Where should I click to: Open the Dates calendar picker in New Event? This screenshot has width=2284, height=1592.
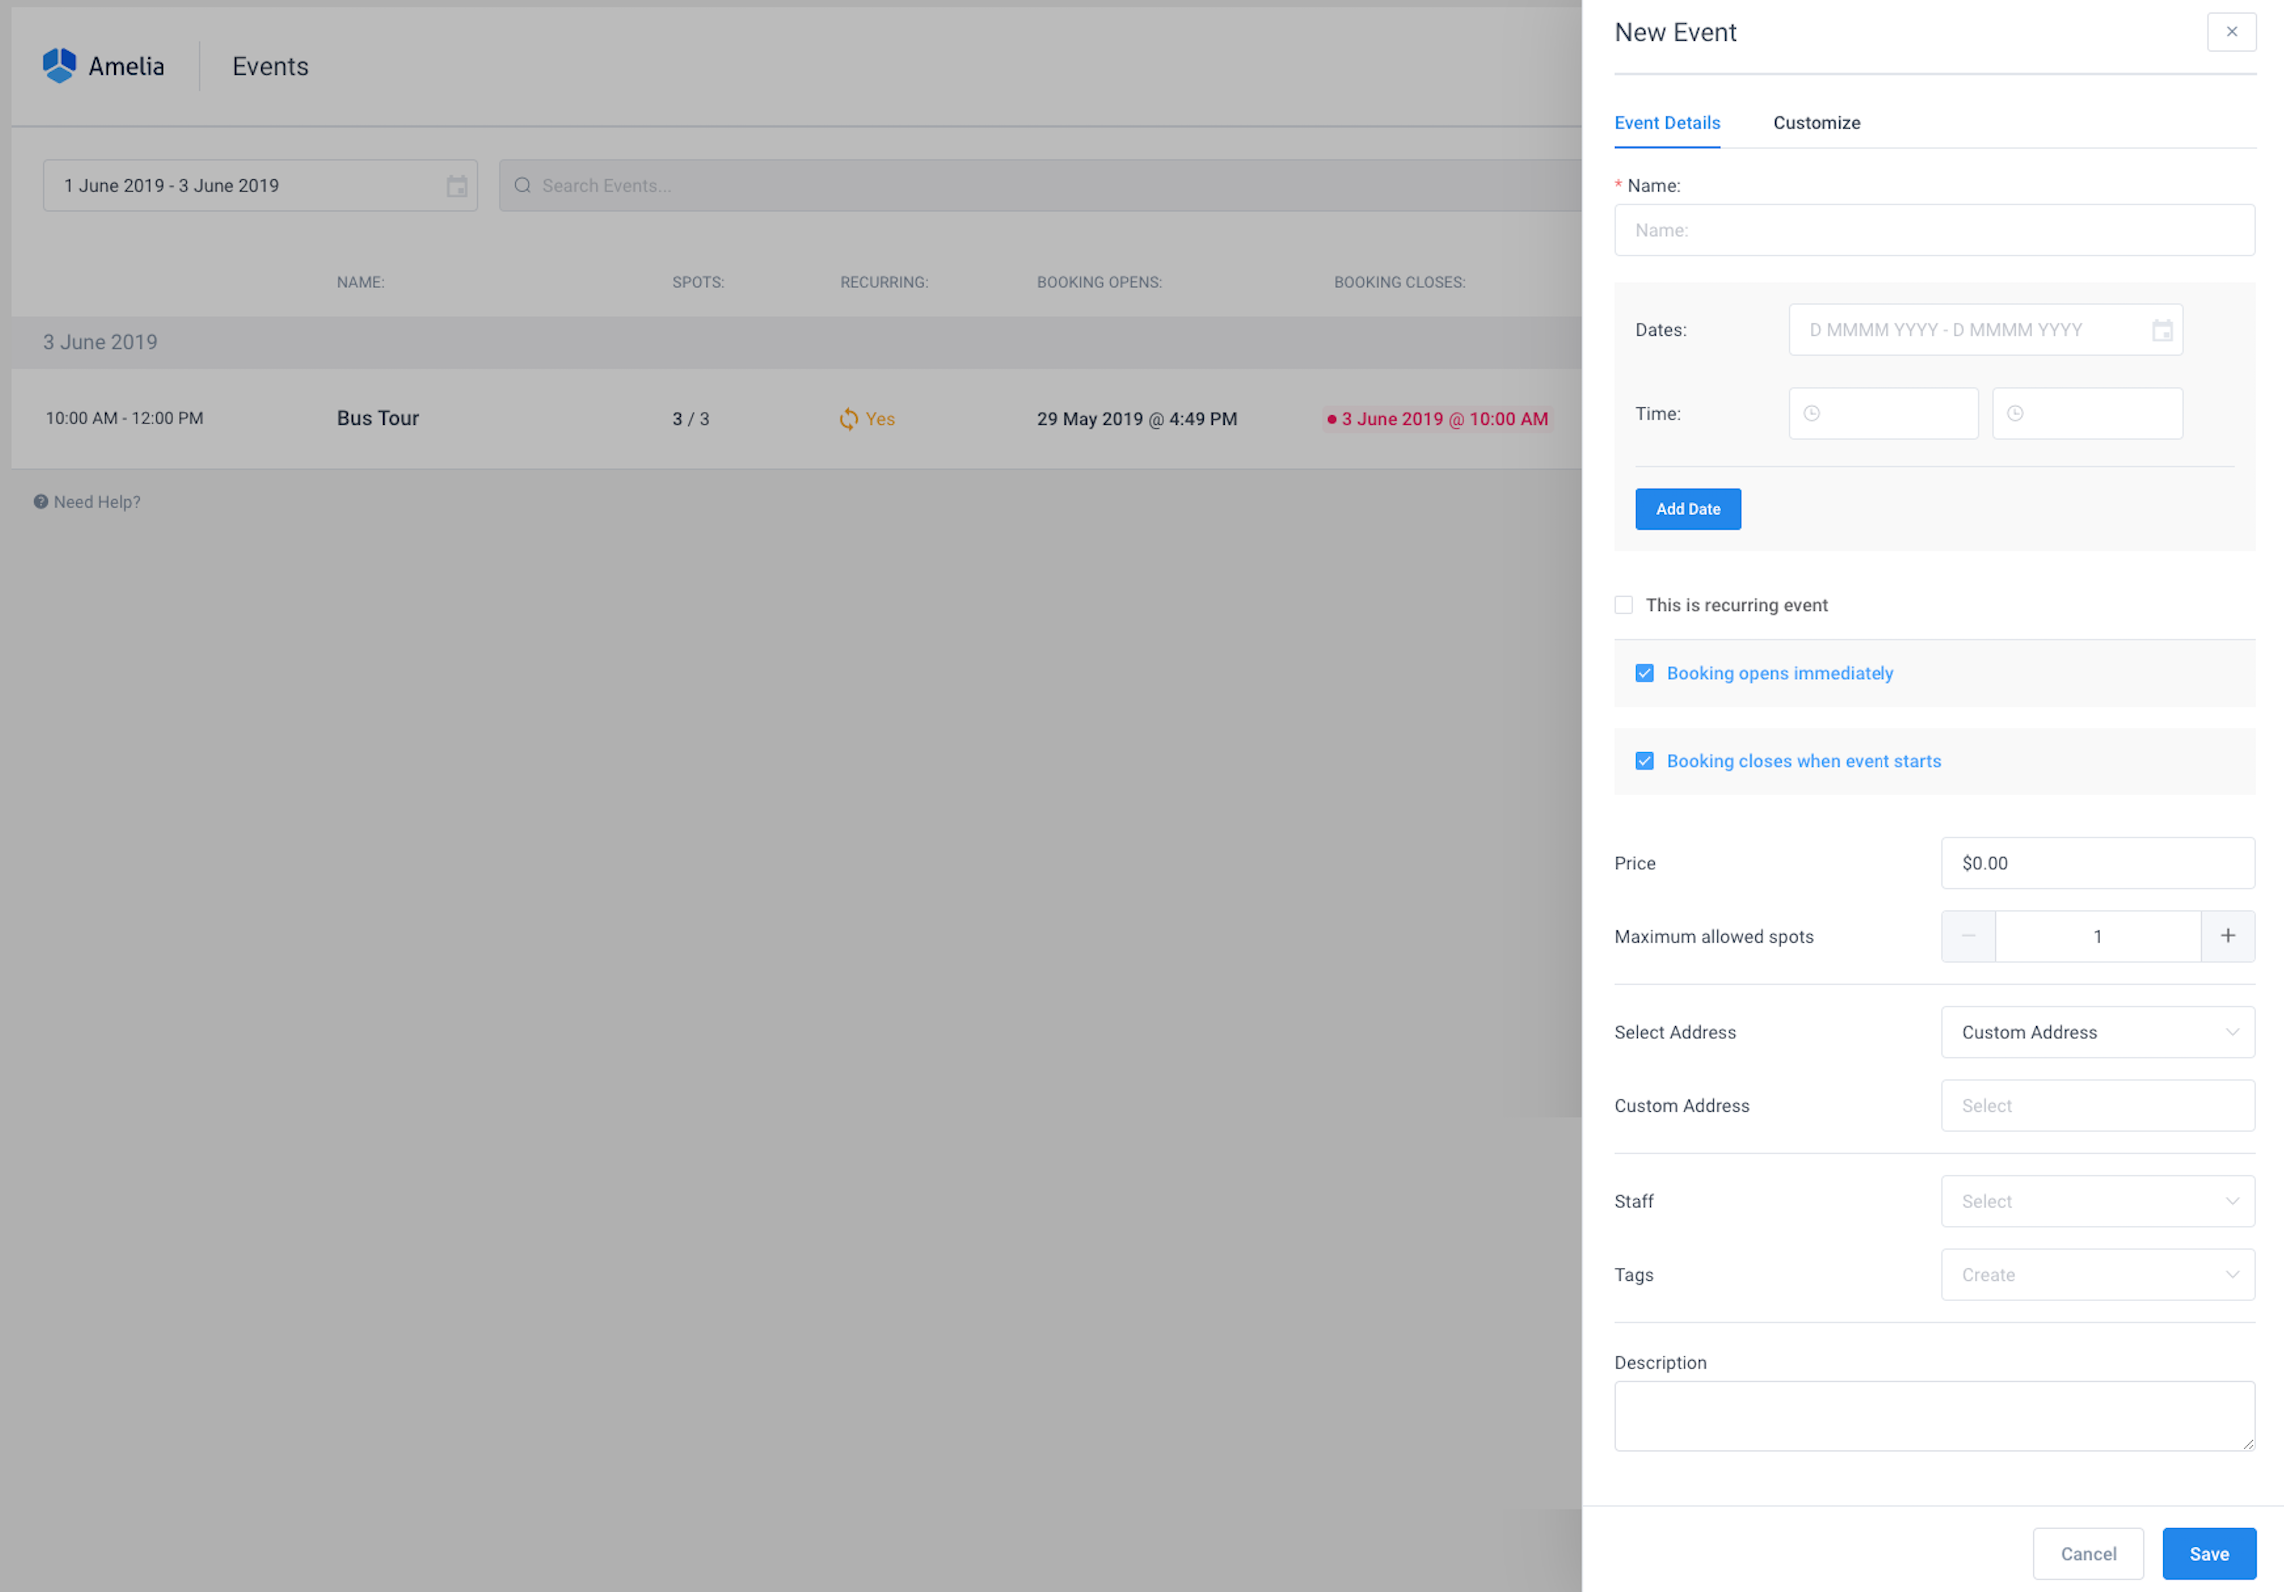point(2162,330)
